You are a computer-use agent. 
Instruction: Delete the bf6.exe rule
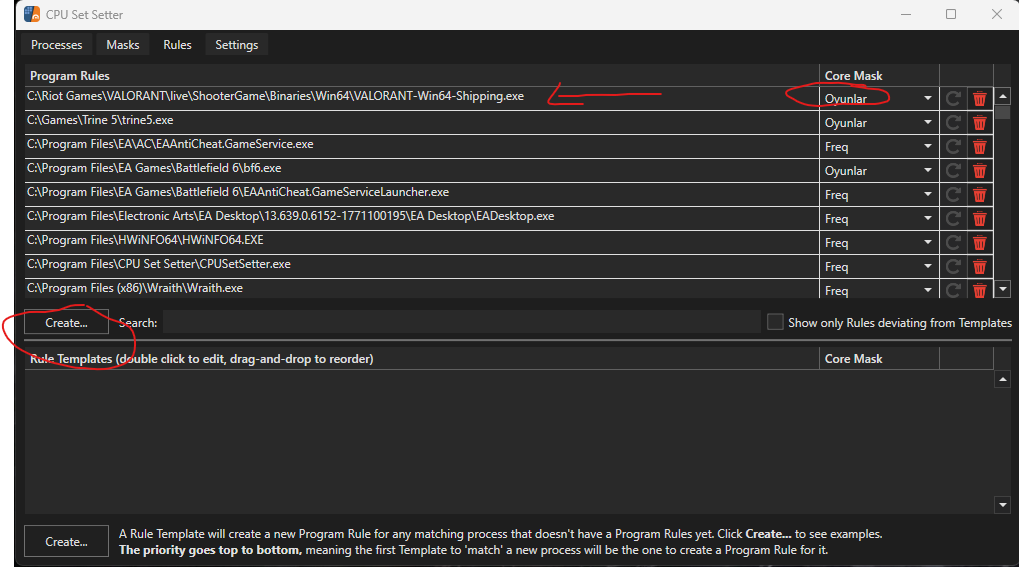click(x=979, y=171)
